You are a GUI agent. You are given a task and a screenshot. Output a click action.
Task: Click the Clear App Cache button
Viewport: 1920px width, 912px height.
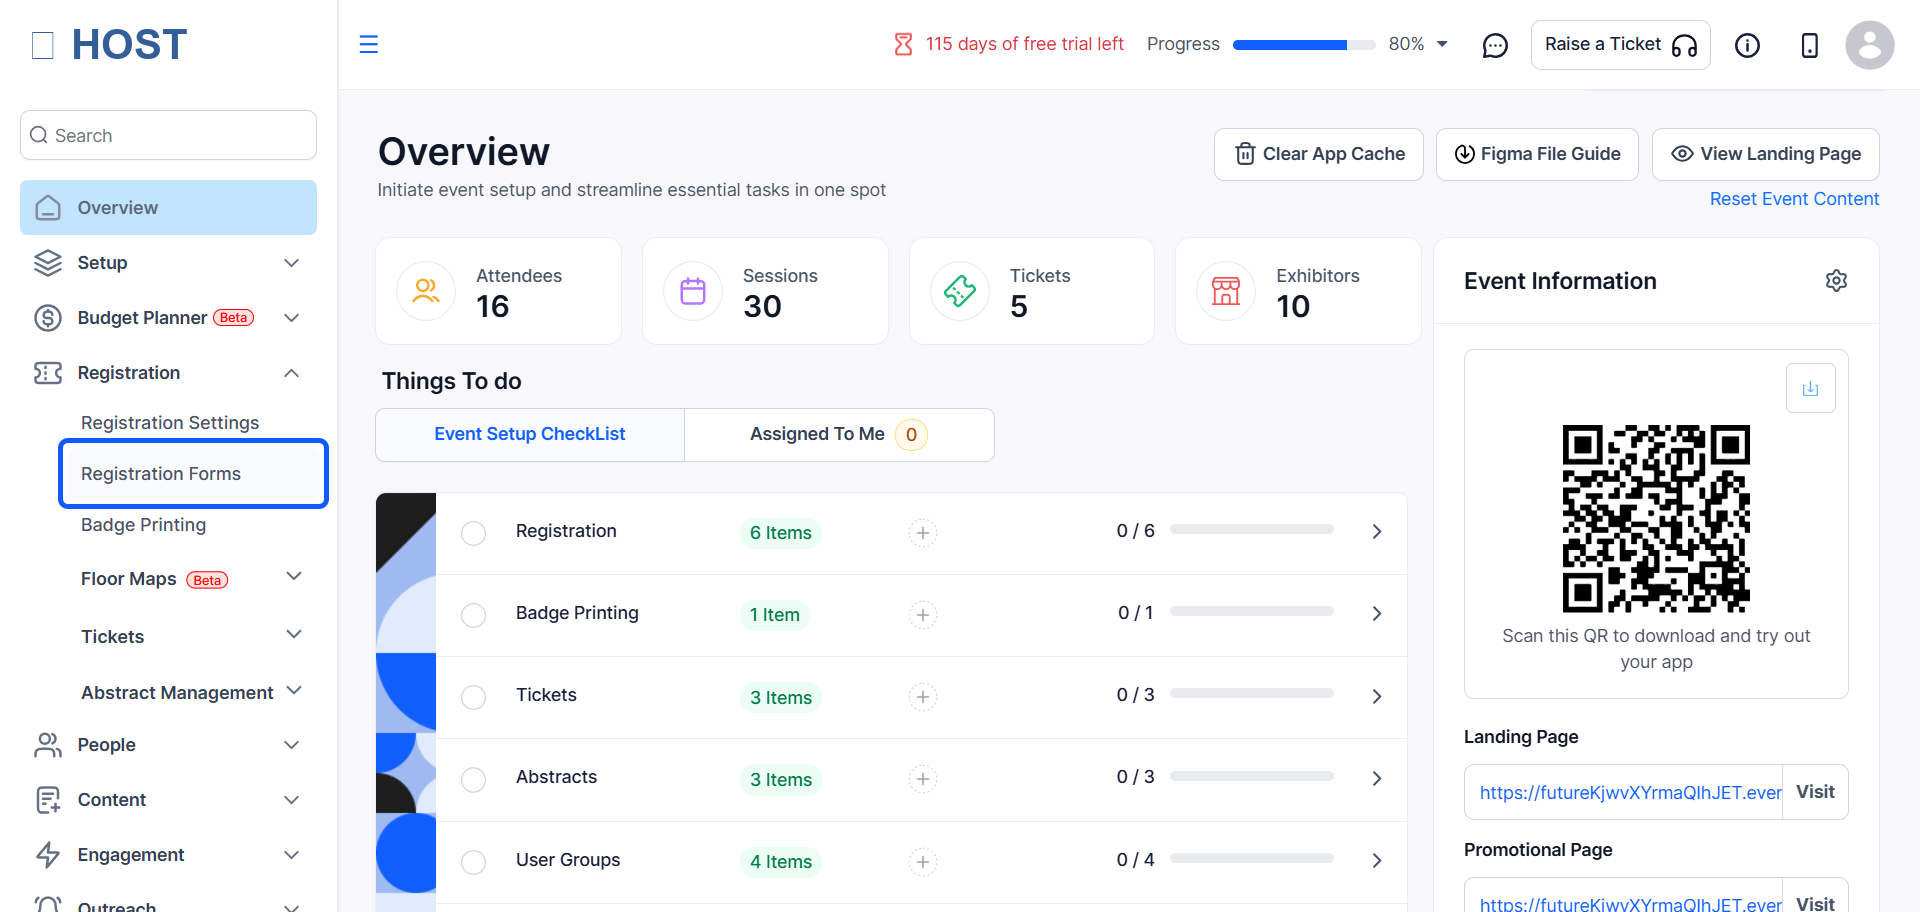[x=1318, y=154]
